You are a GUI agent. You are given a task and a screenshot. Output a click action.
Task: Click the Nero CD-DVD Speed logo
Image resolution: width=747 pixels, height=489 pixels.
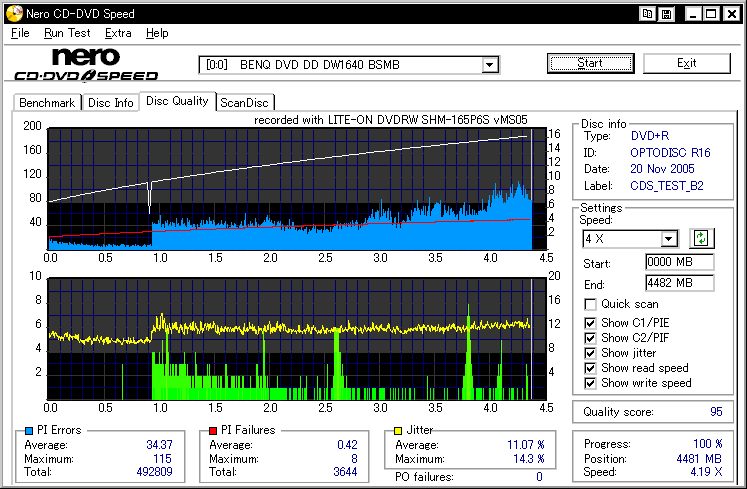click(86, 64)
